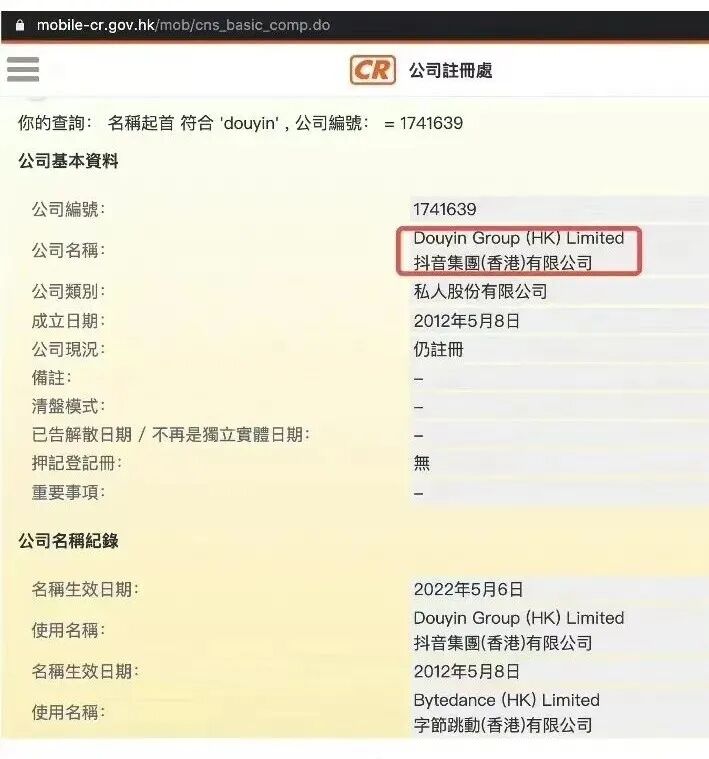Select the mobile-cr.gov.hk URL address bar

click(x=183, y=25)
